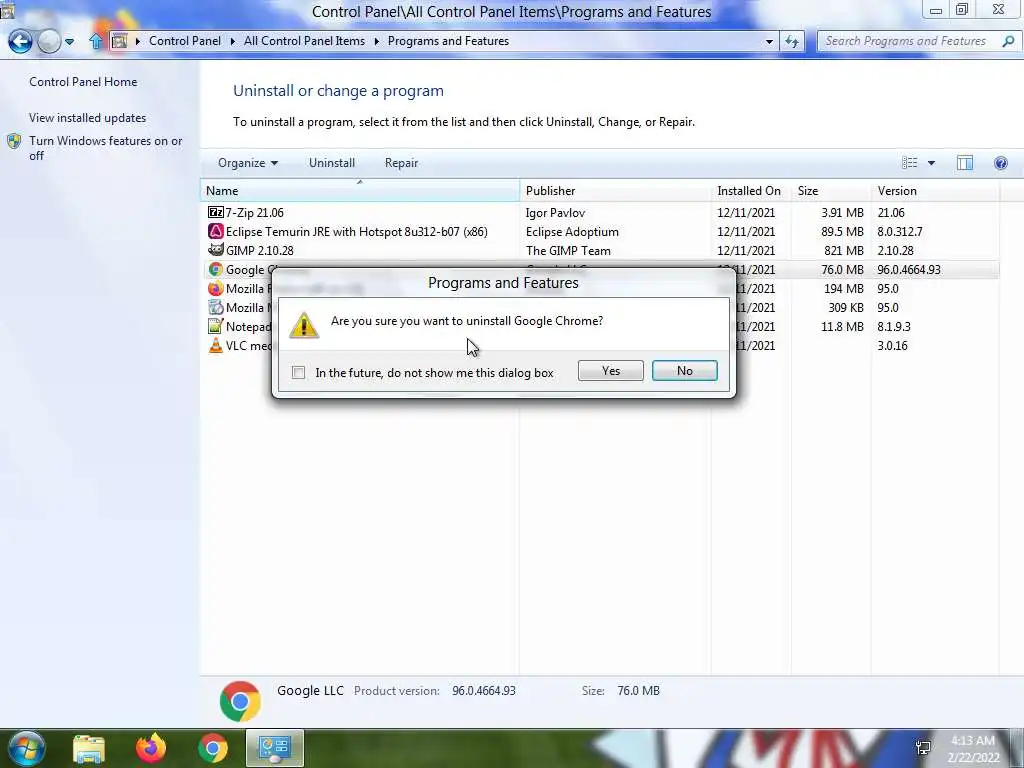This screenshot has height=768, width=1024.
Task: Click the Eclipse Adoptium publisher cell
Action: (x=572, y=231)
